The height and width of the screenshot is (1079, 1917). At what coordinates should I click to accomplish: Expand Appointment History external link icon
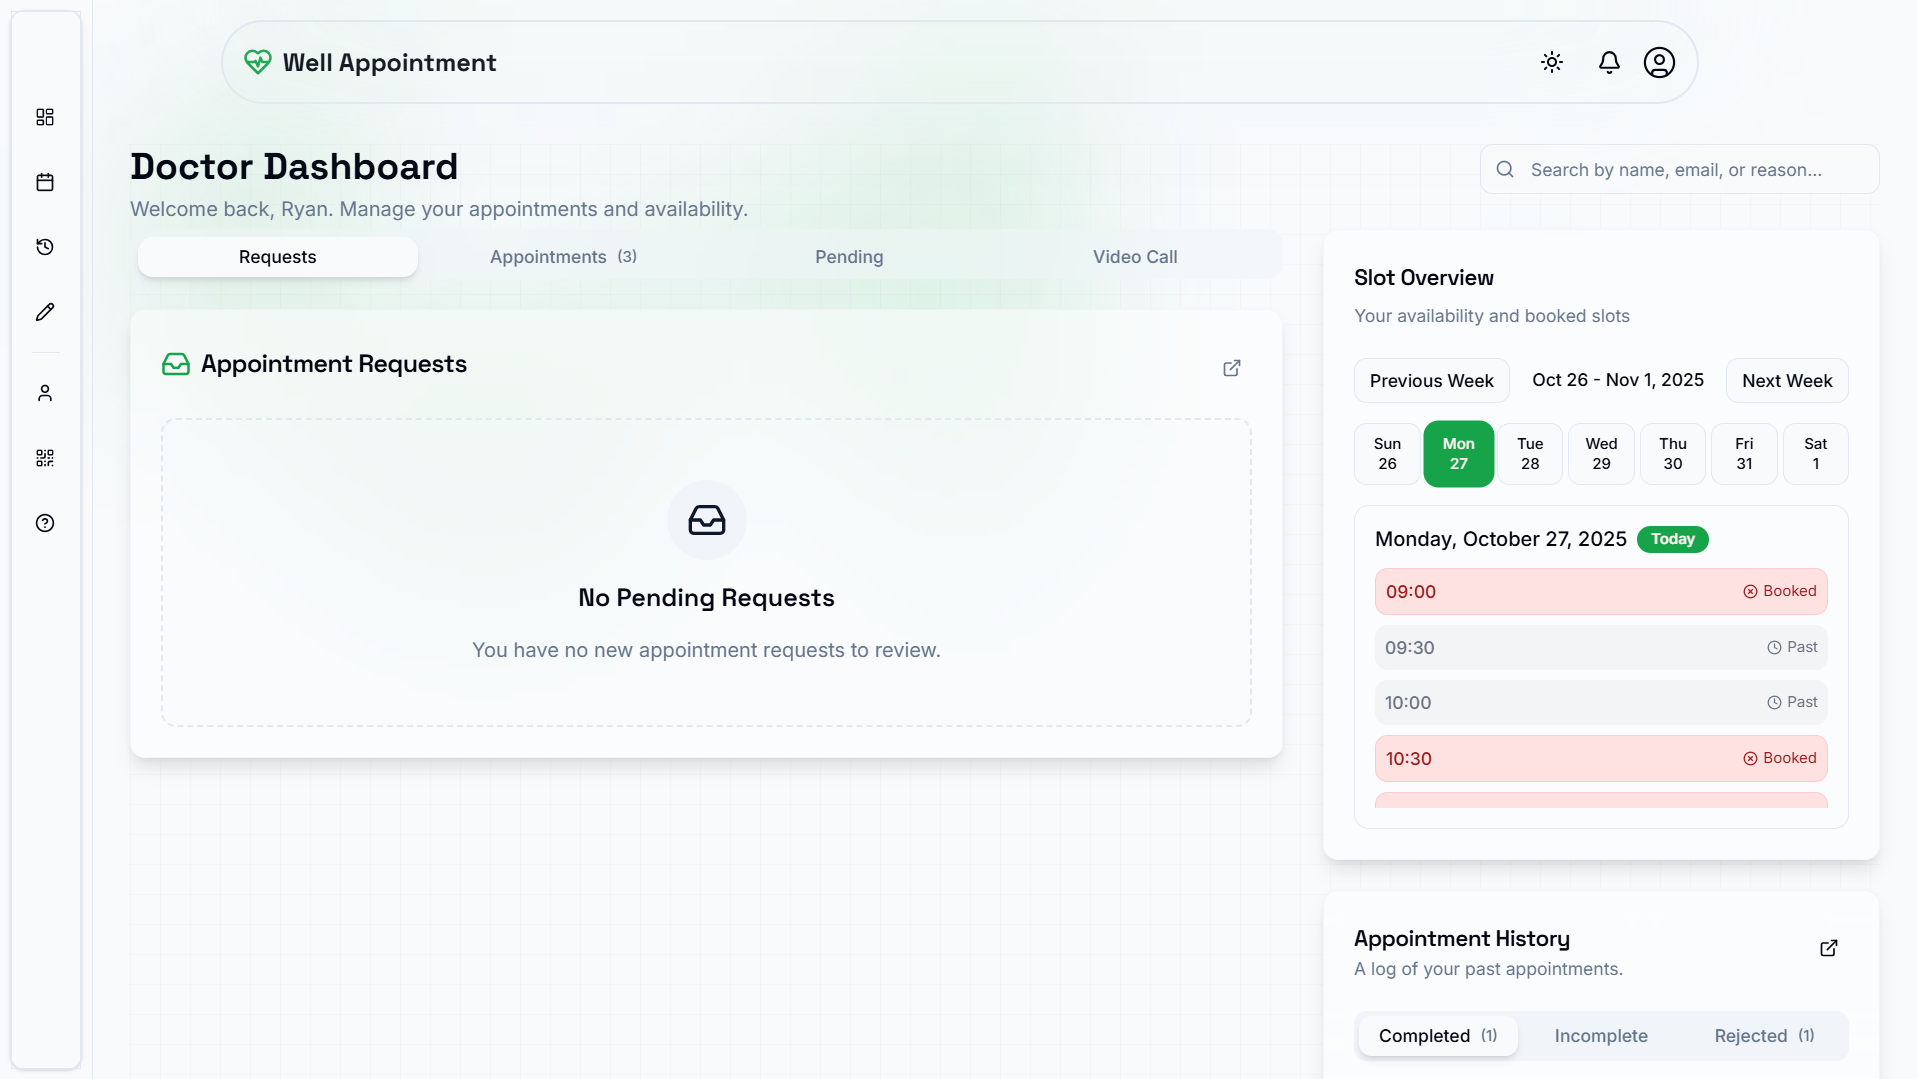point(1828,948)
